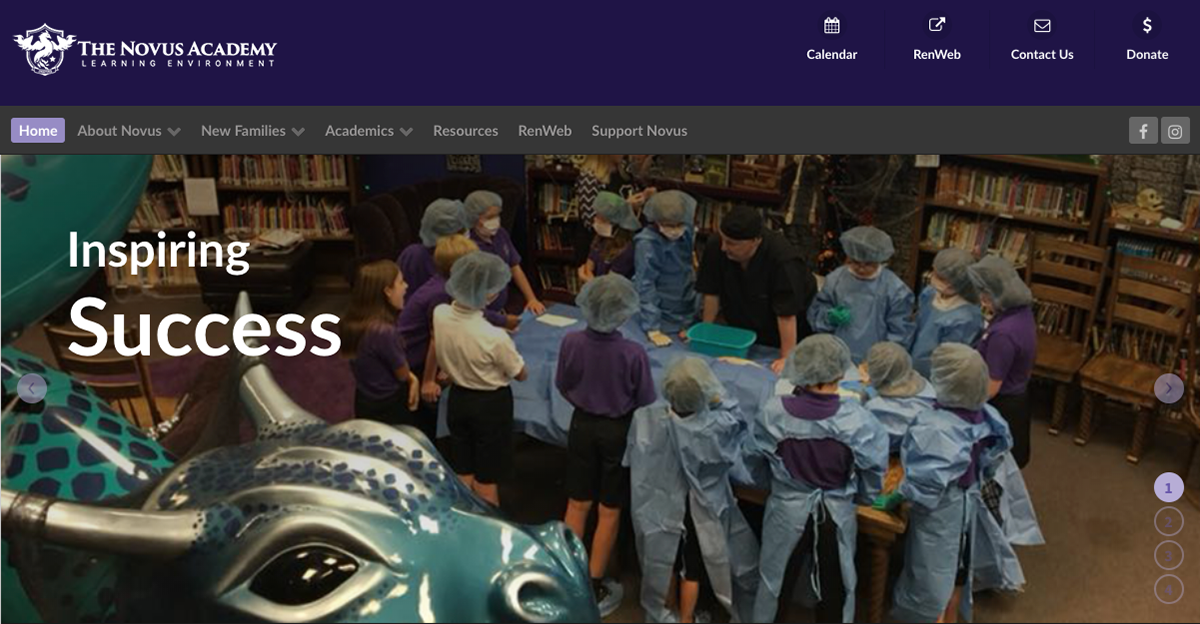Click the RenWeb link in navigation bar
The image size is (1200, 624).
(545, 131)
